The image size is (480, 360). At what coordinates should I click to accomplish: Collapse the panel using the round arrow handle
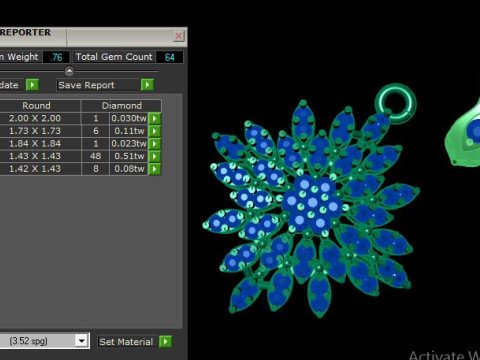click(x=69, y=71)
